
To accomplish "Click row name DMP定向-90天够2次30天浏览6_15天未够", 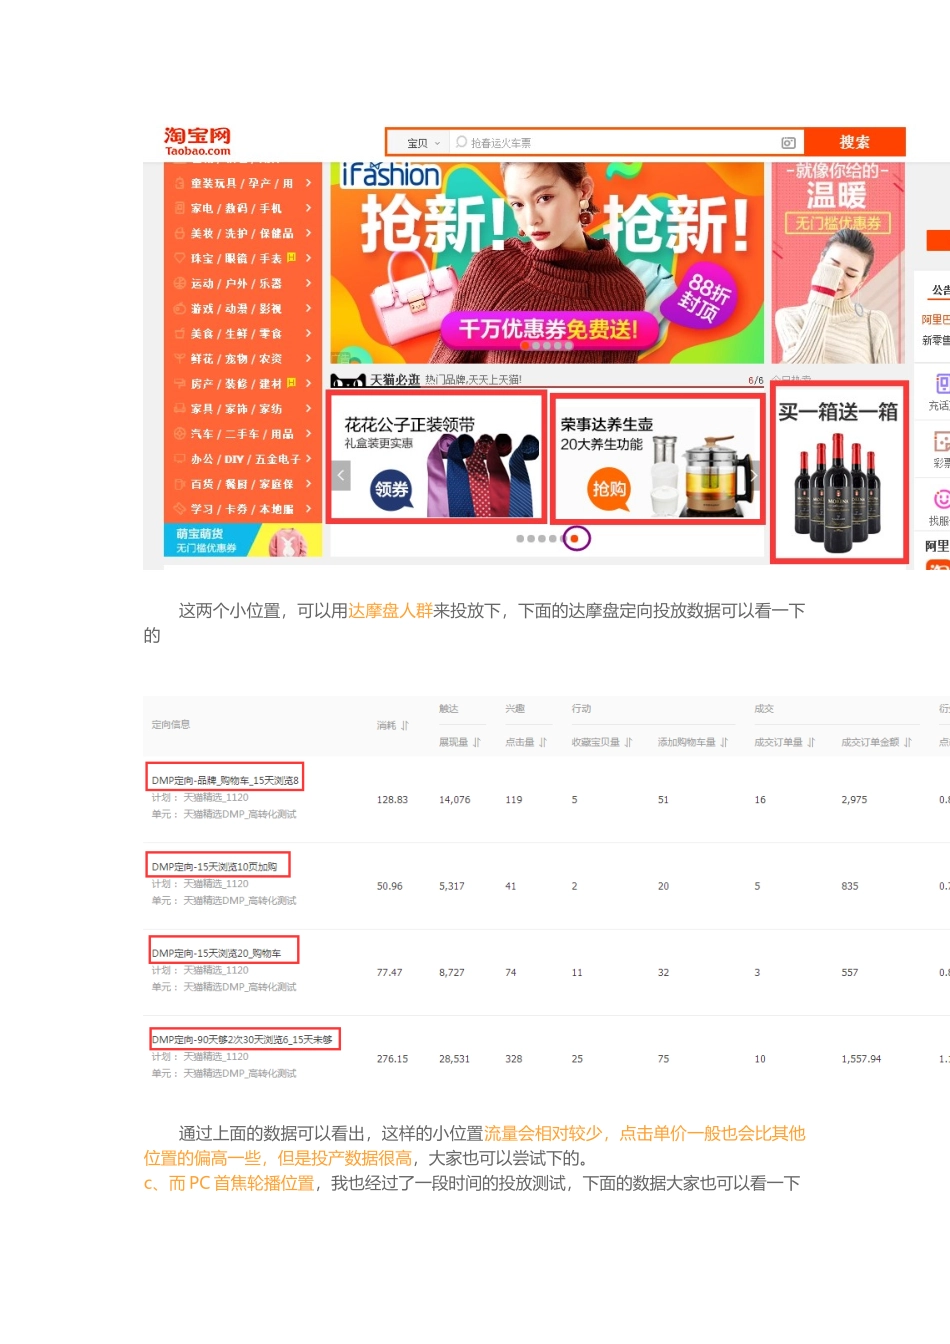I will pos(242,1039).
